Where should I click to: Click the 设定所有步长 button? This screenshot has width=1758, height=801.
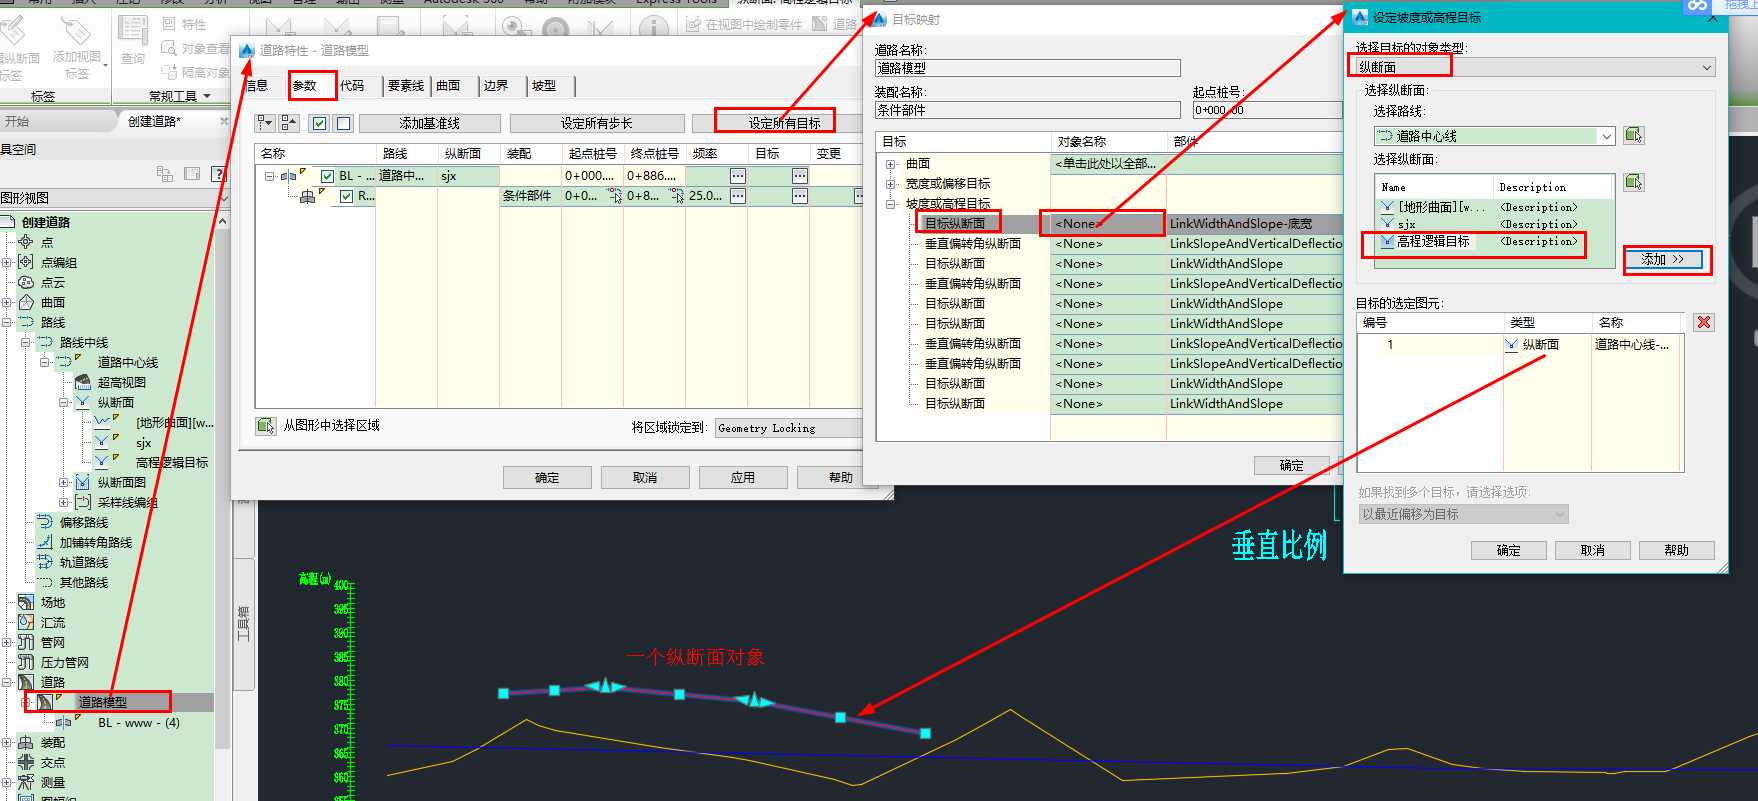tap(597, 123)
